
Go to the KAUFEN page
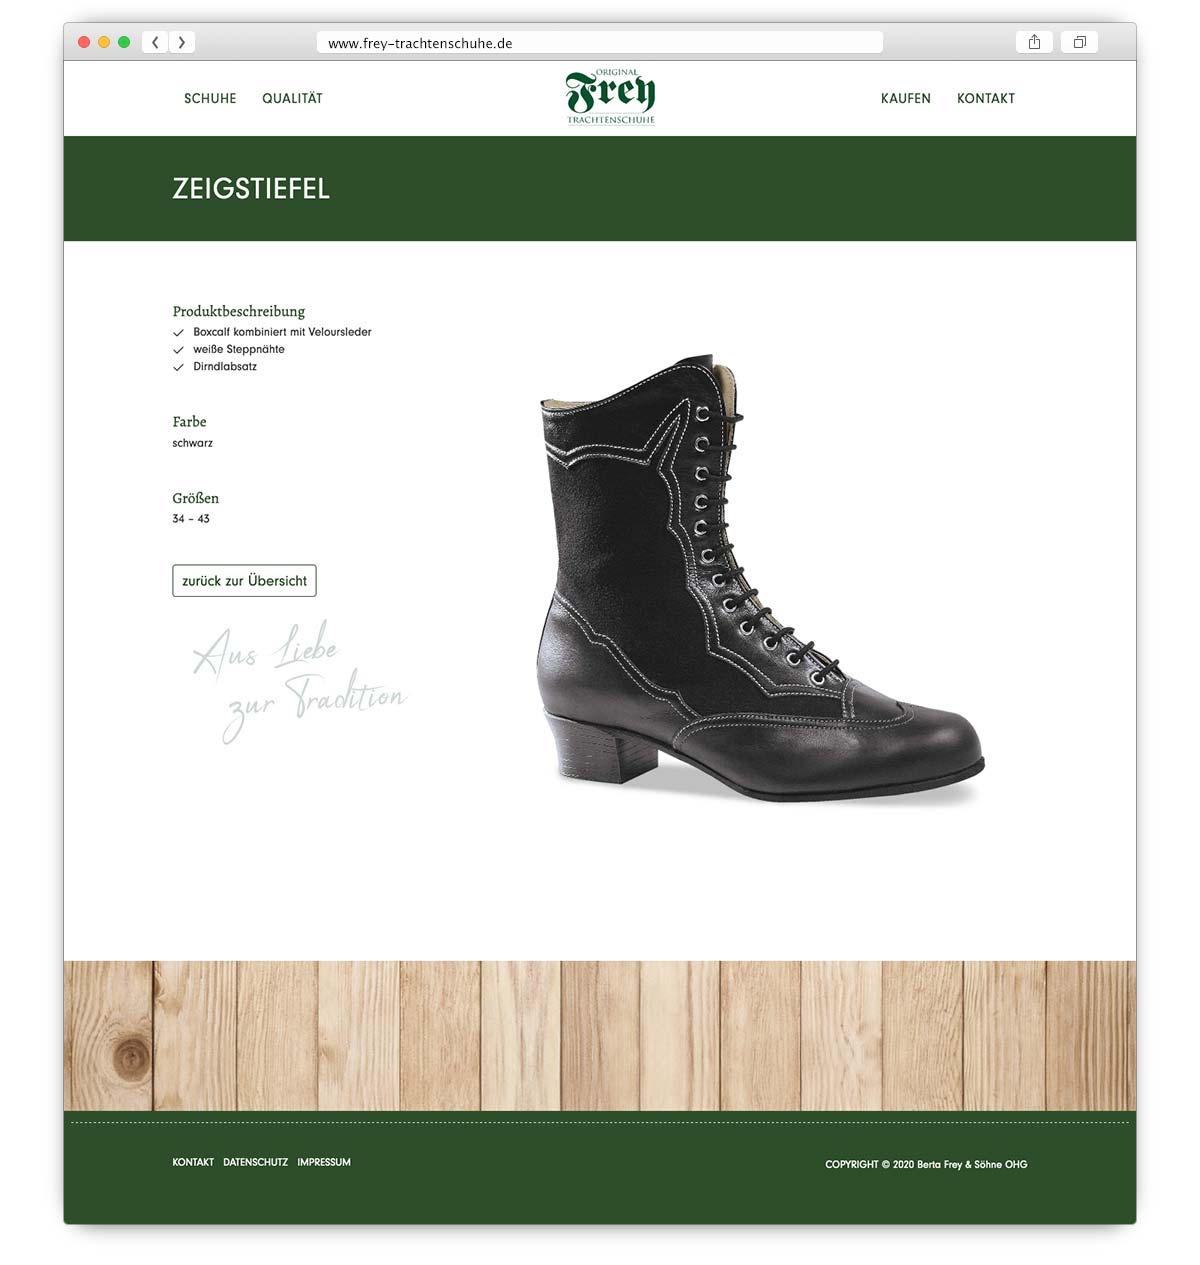tap(906, 98)
